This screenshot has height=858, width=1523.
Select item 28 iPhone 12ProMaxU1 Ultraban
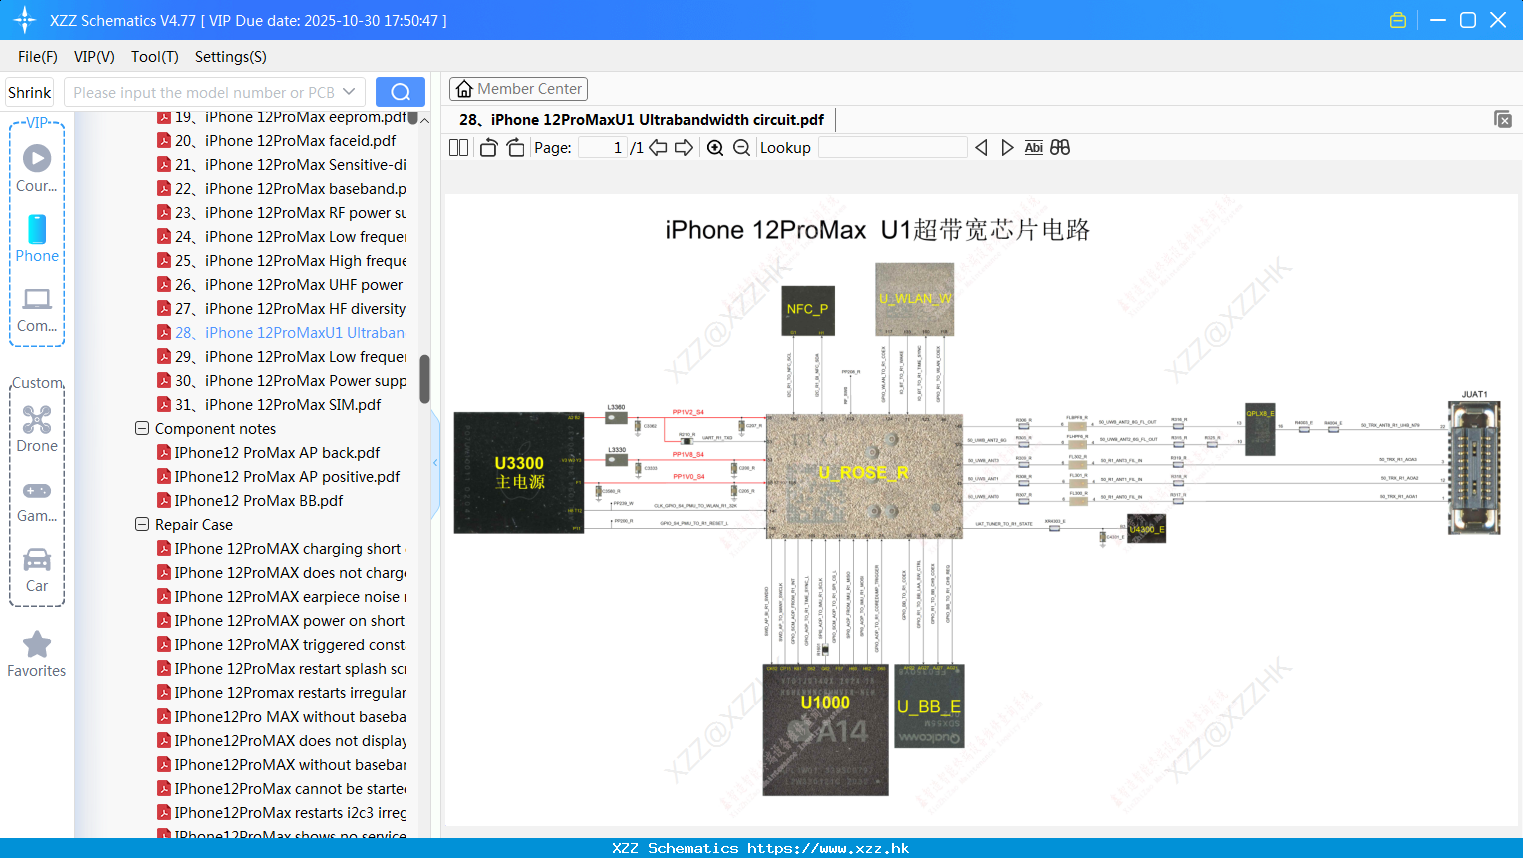point(281,333)
